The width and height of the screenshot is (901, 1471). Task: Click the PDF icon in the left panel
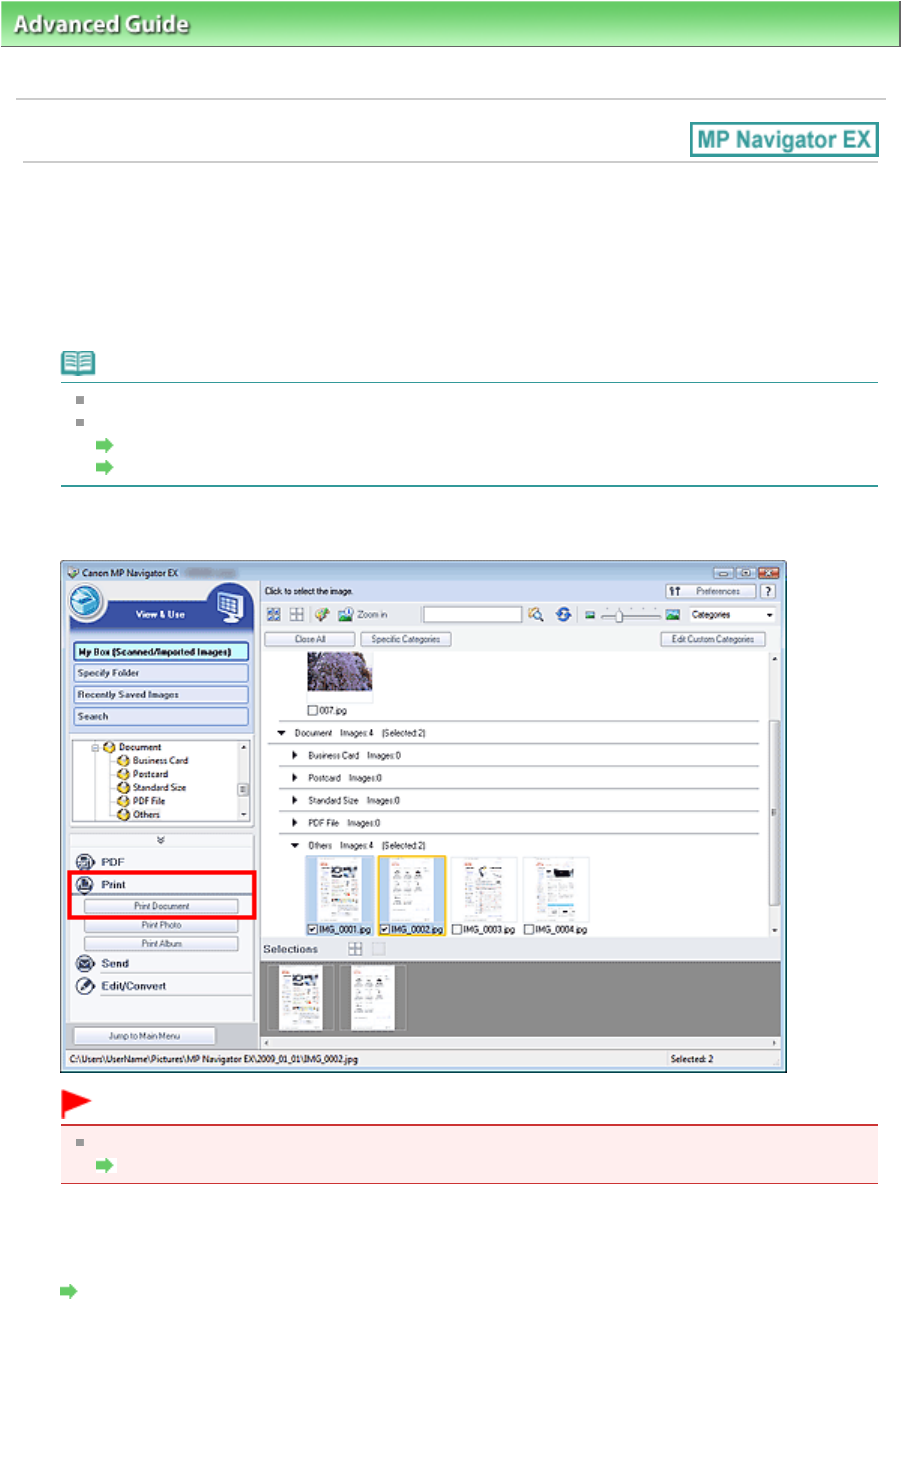coord(86,862)
